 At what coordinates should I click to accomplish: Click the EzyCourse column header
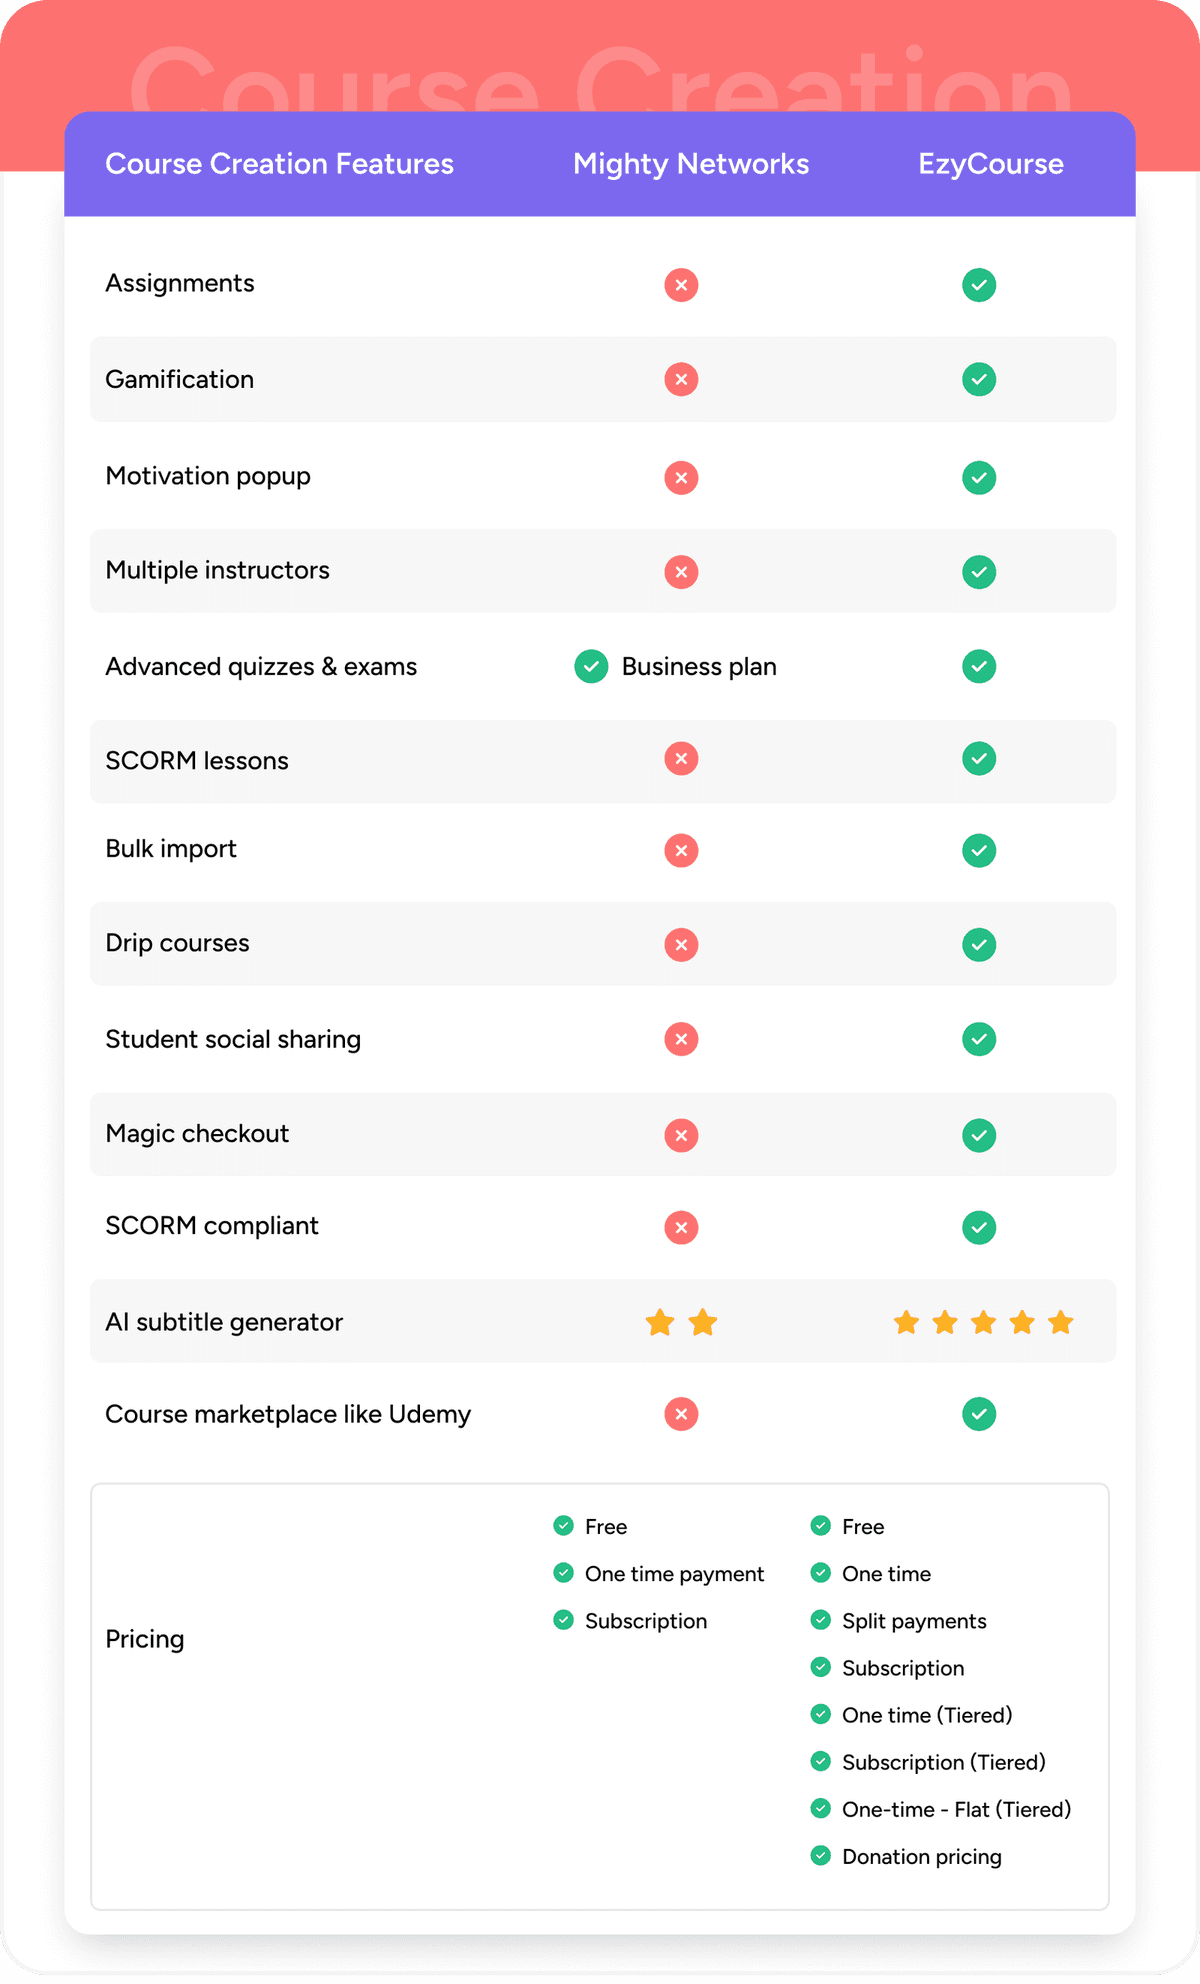tap(991, 164)
